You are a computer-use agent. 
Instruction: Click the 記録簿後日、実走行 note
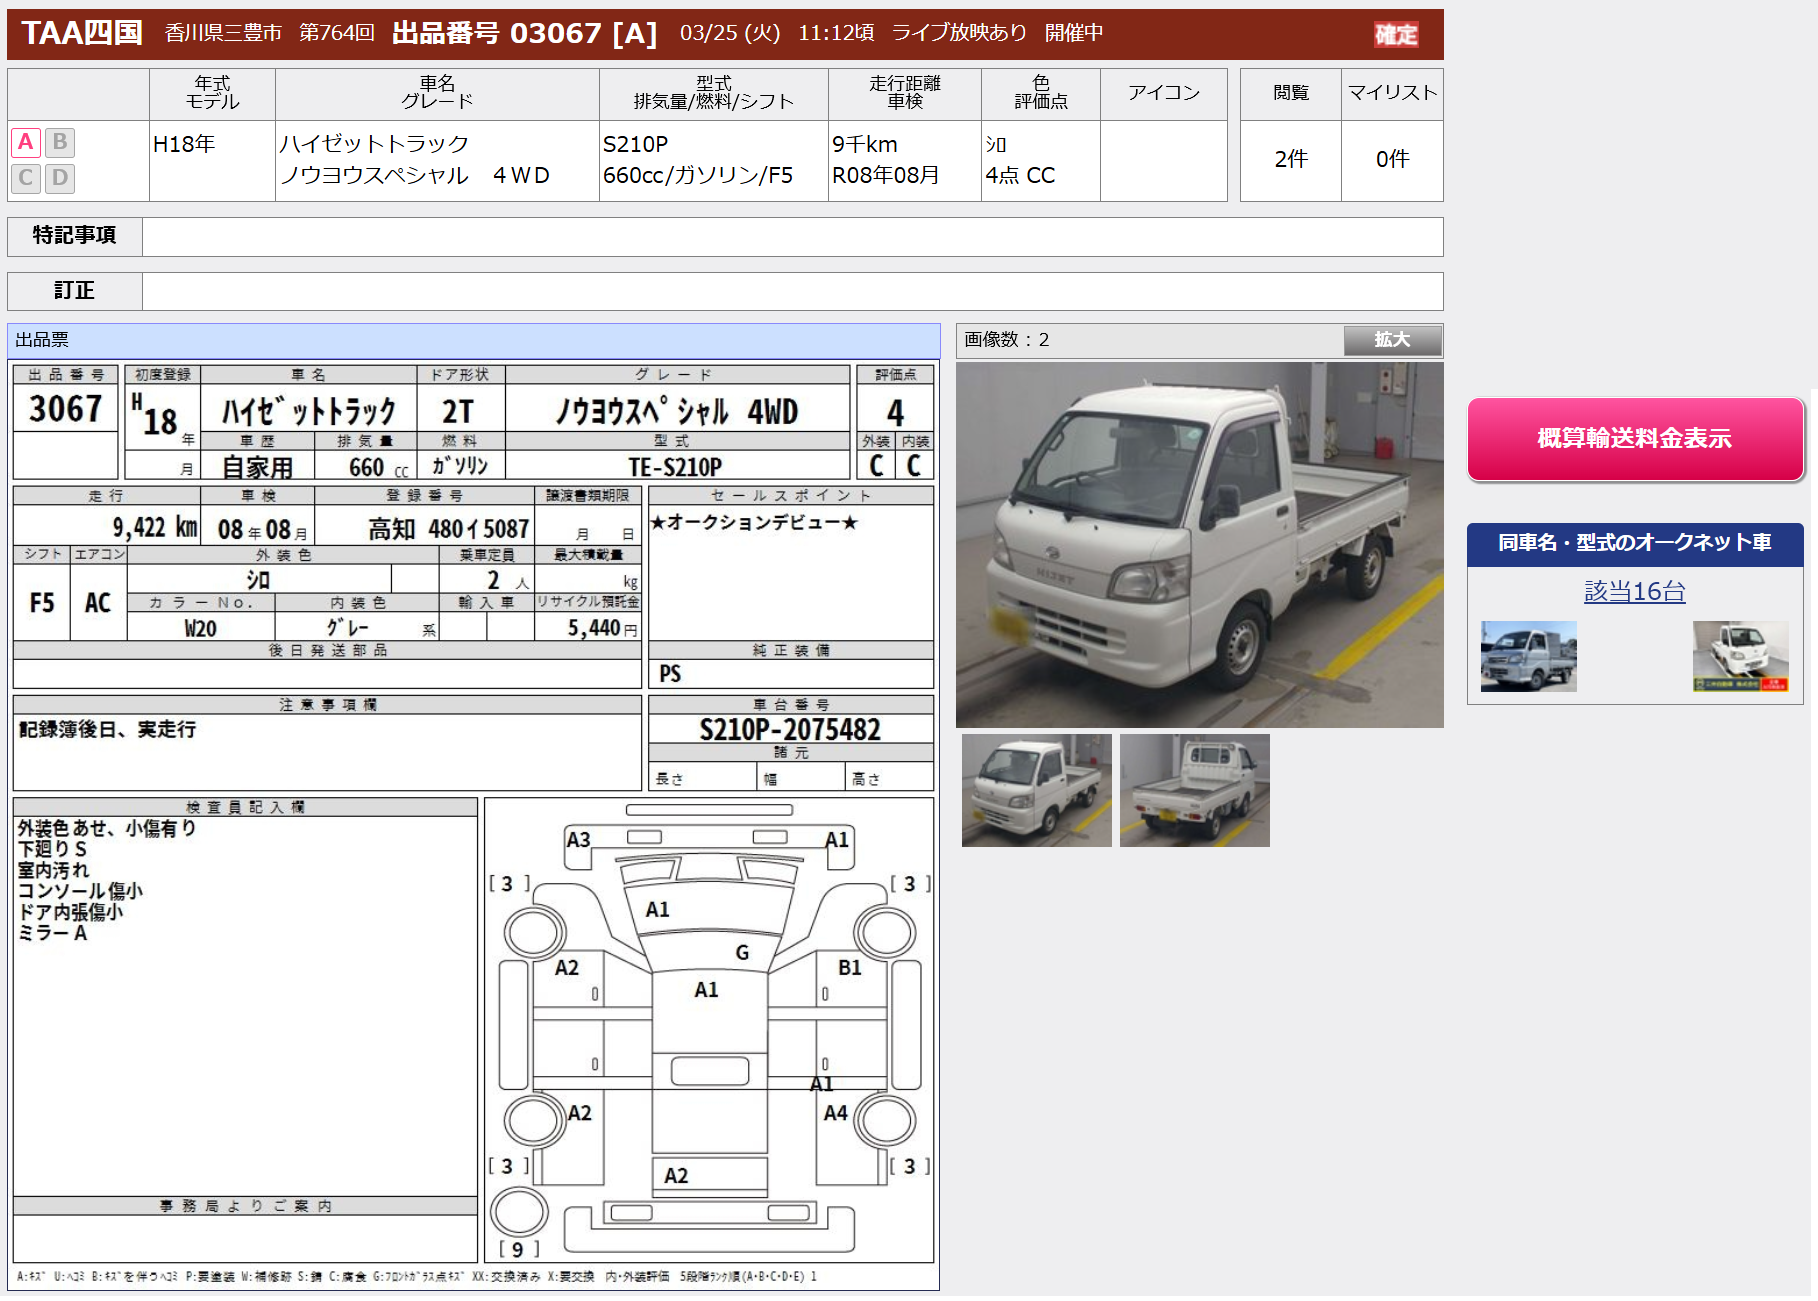tap(108, 729)
